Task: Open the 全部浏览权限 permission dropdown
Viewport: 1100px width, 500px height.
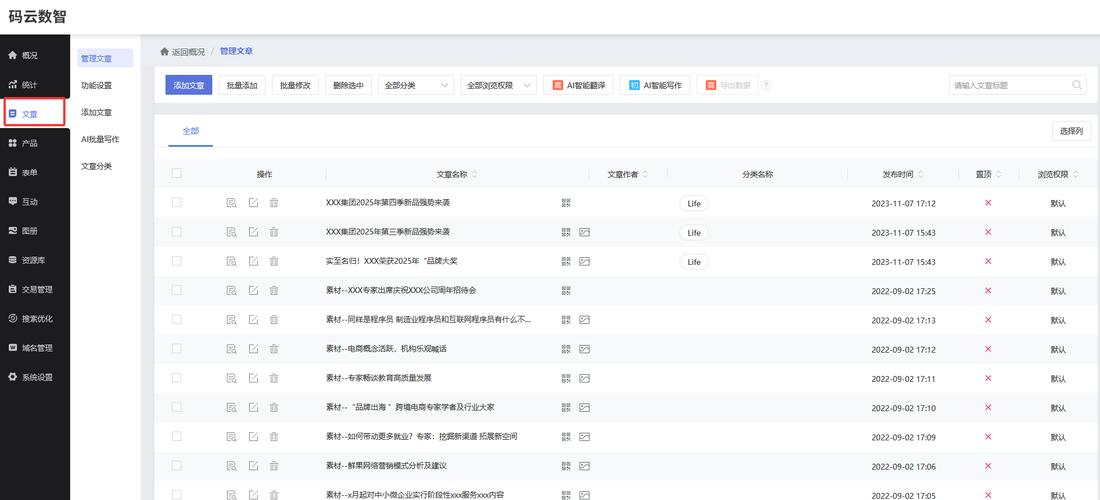Action: point(498,86)
